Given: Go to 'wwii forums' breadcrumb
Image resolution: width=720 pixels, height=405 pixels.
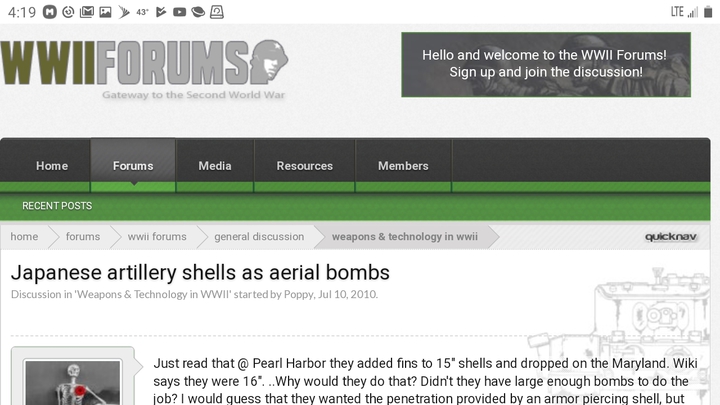Looking at the screenshot, I should tap(157, 236).
